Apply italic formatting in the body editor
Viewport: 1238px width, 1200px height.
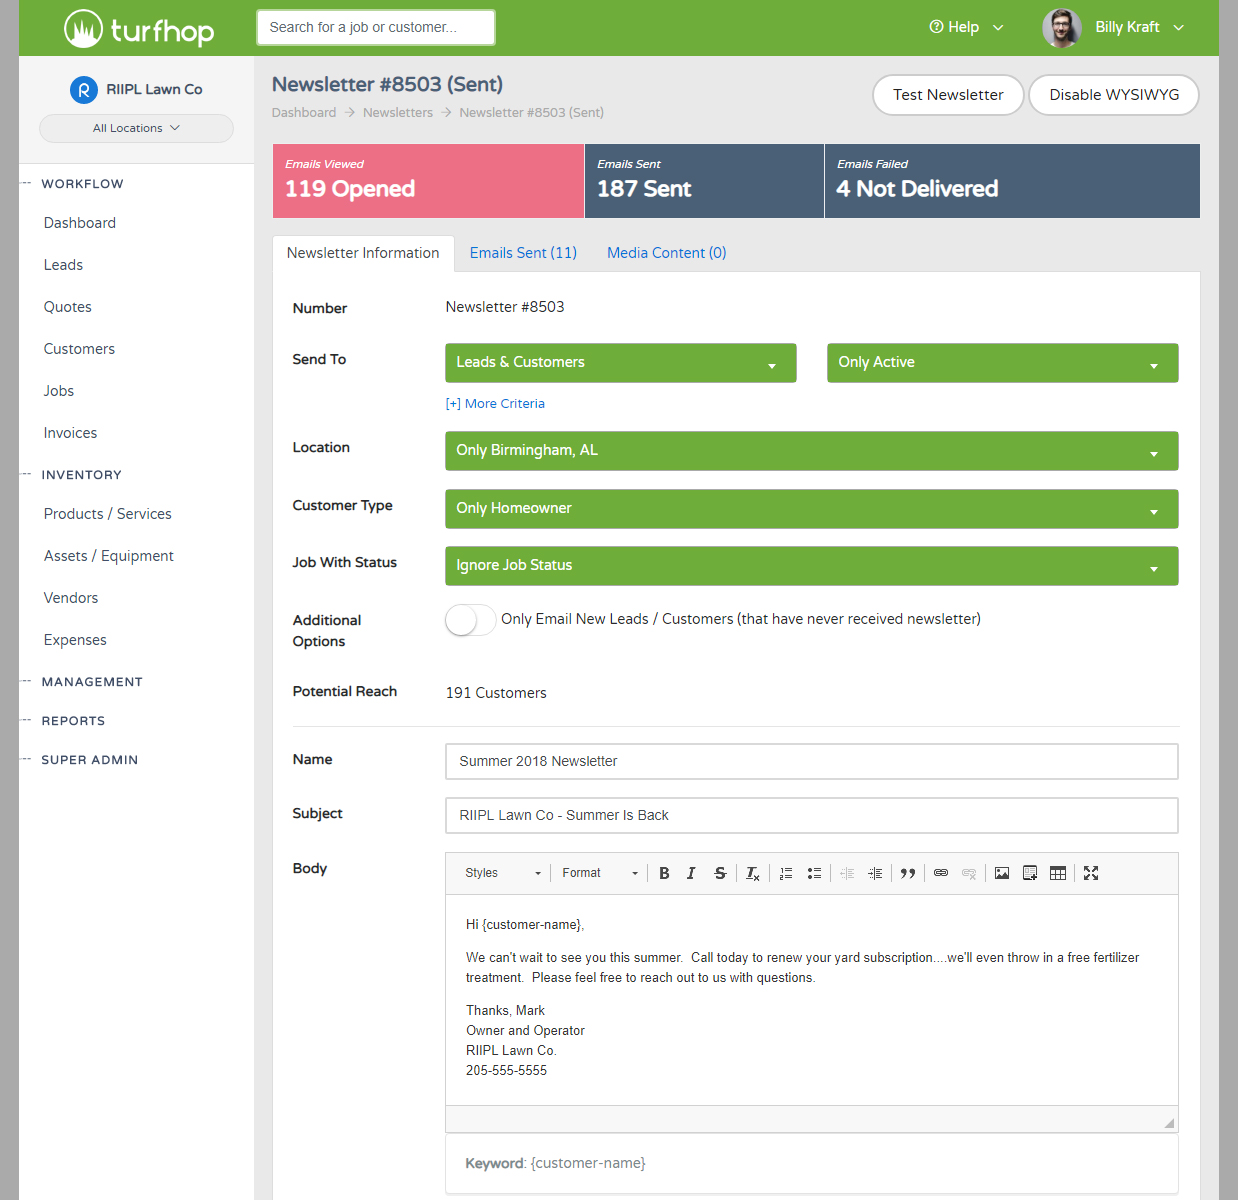pyautogui.click(x=691, y=873)
